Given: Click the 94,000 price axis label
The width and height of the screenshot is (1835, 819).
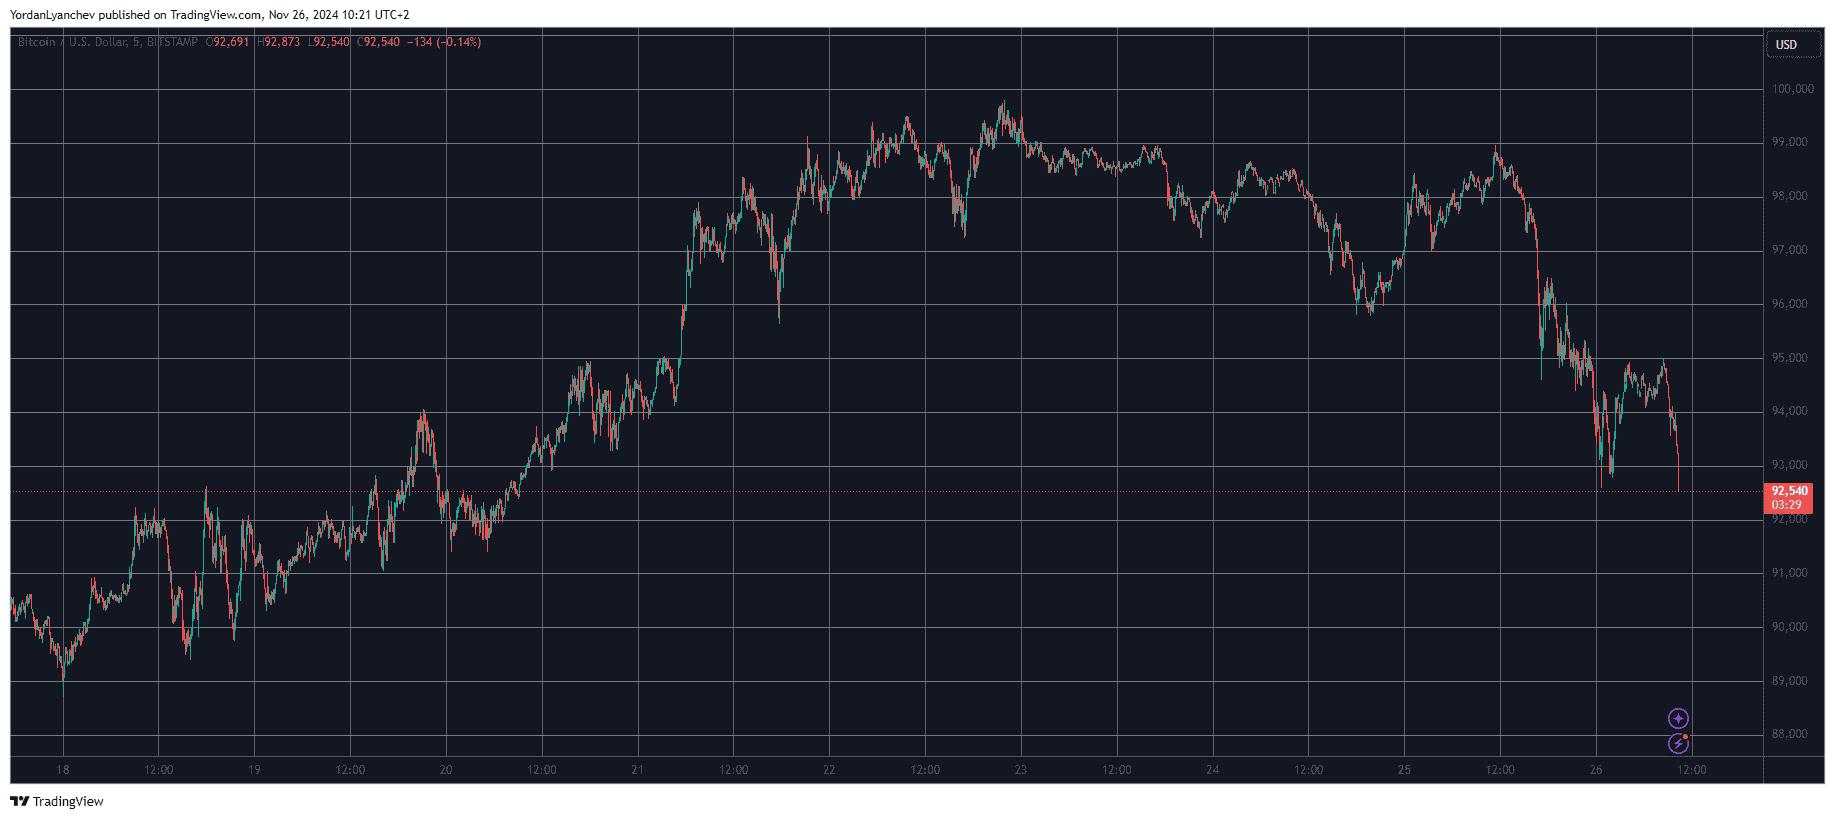Looking at the screenshot, I should (1790, 411).
